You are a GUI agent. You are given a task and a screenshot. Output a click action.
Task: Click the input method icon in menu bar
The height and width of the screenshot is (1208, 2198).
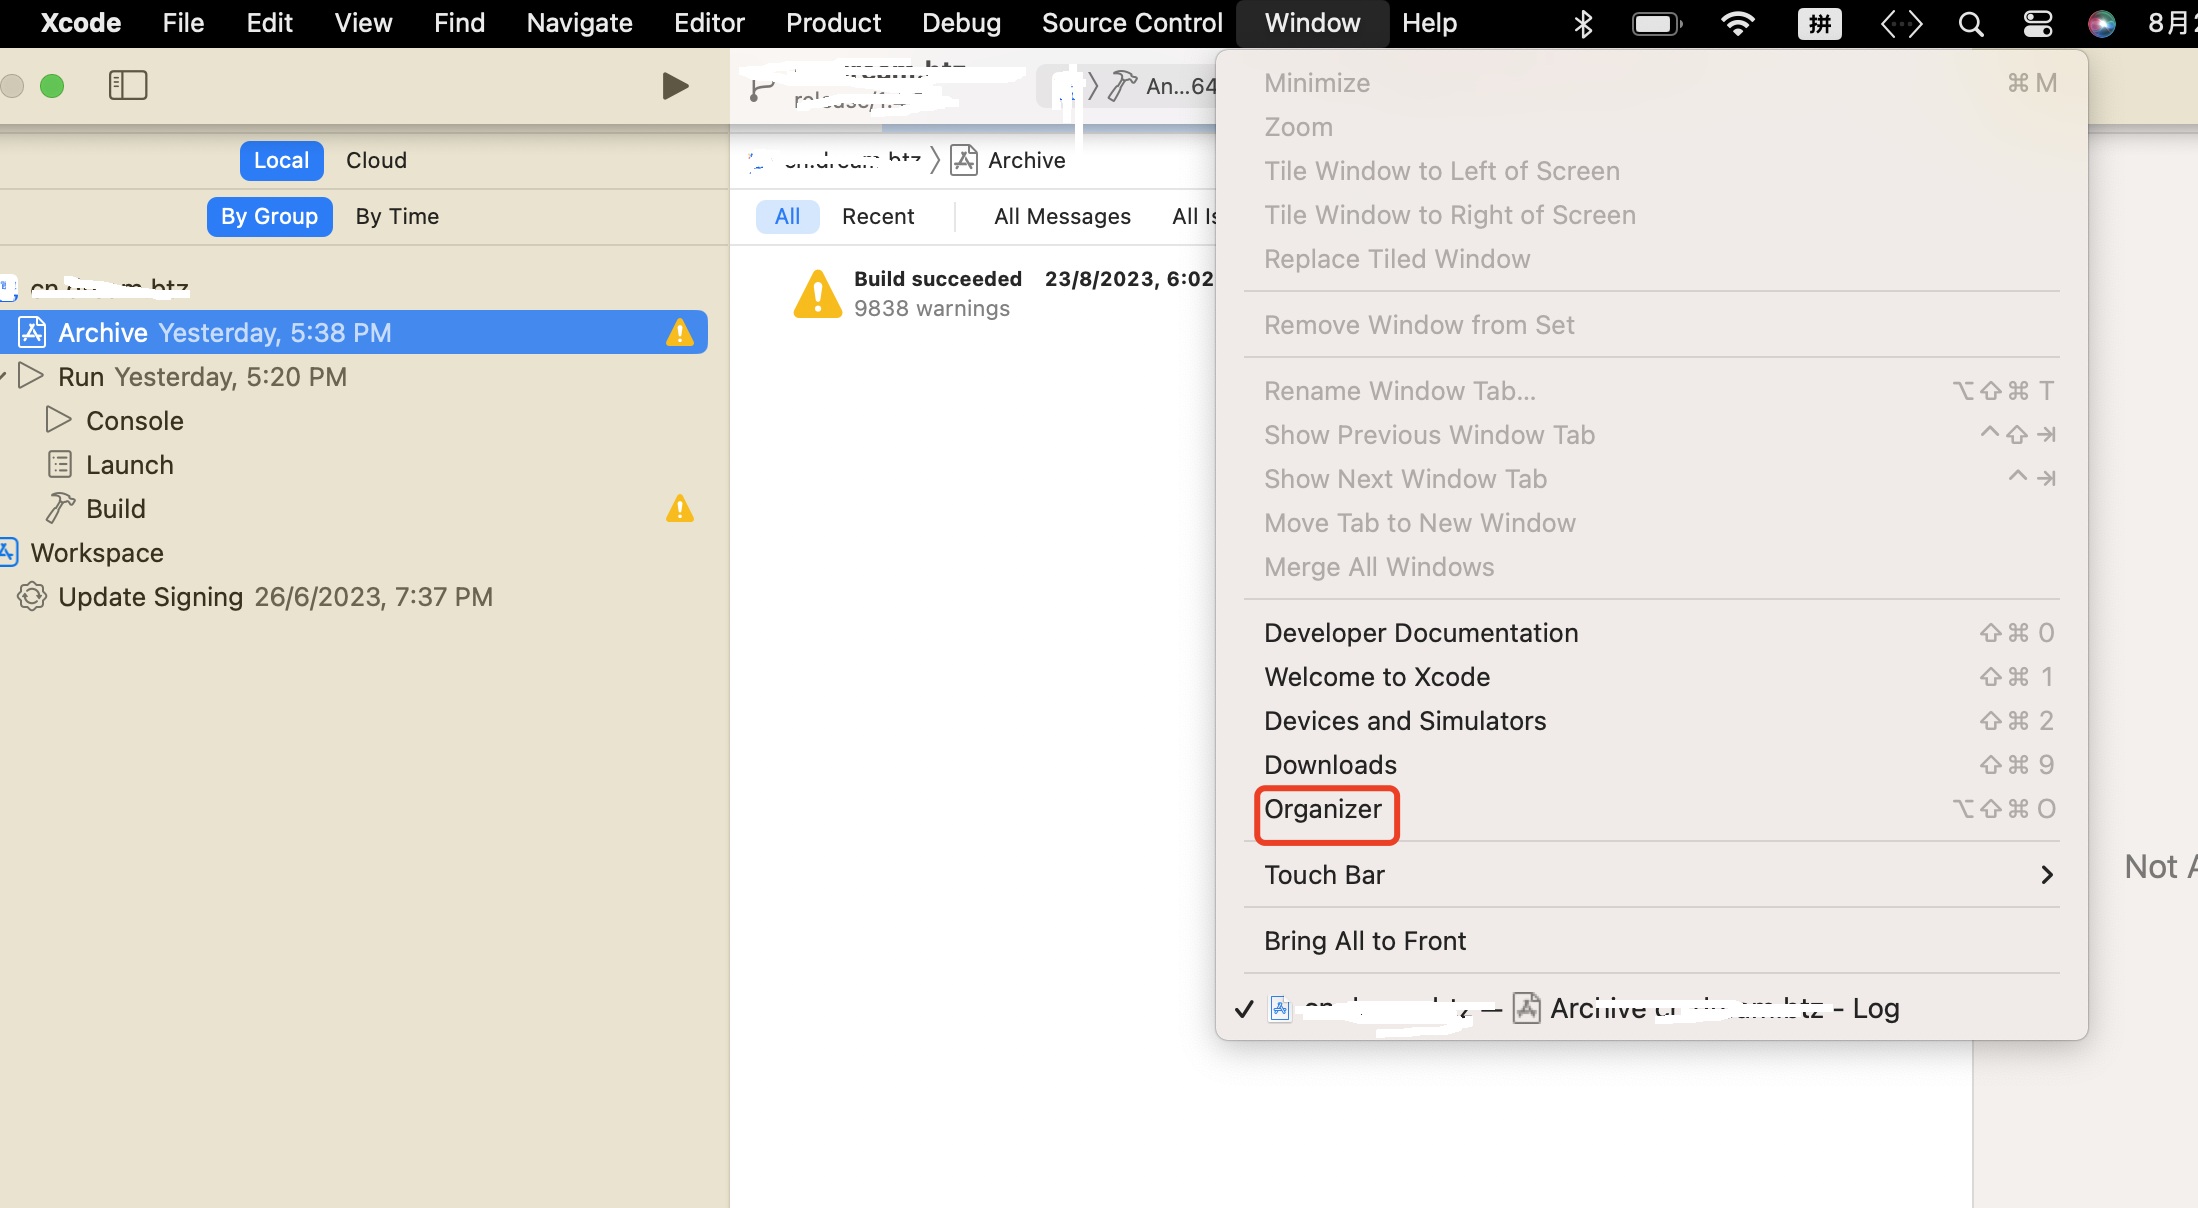[1820, 23]
